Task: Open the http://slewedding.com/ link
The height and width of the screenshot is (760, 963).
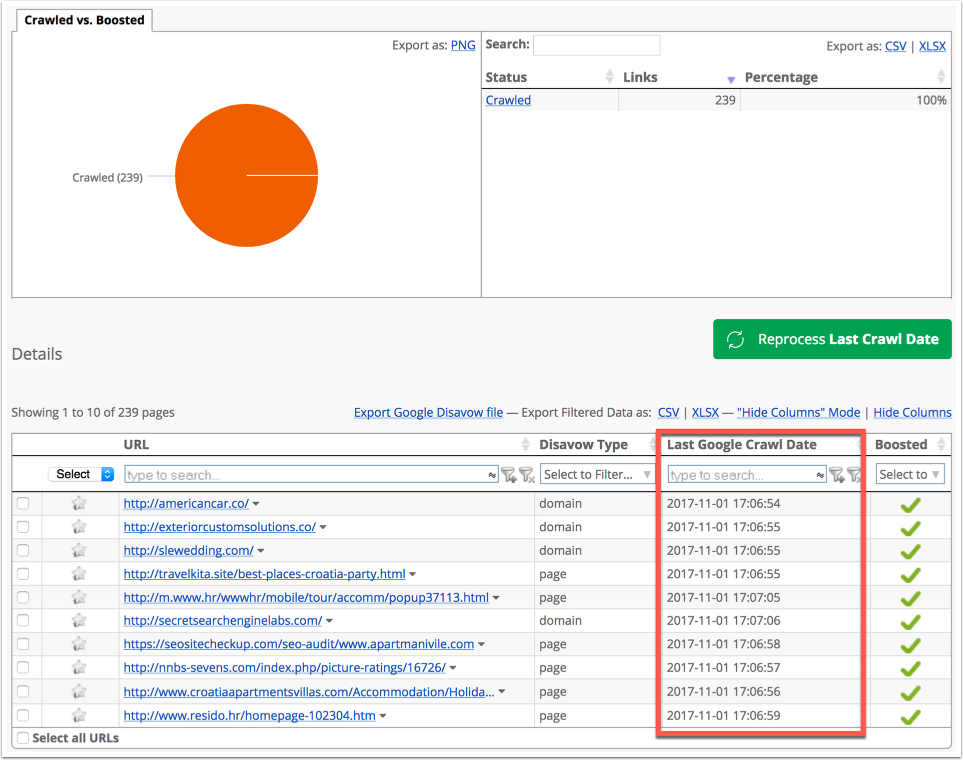Action: click(189, 550)
